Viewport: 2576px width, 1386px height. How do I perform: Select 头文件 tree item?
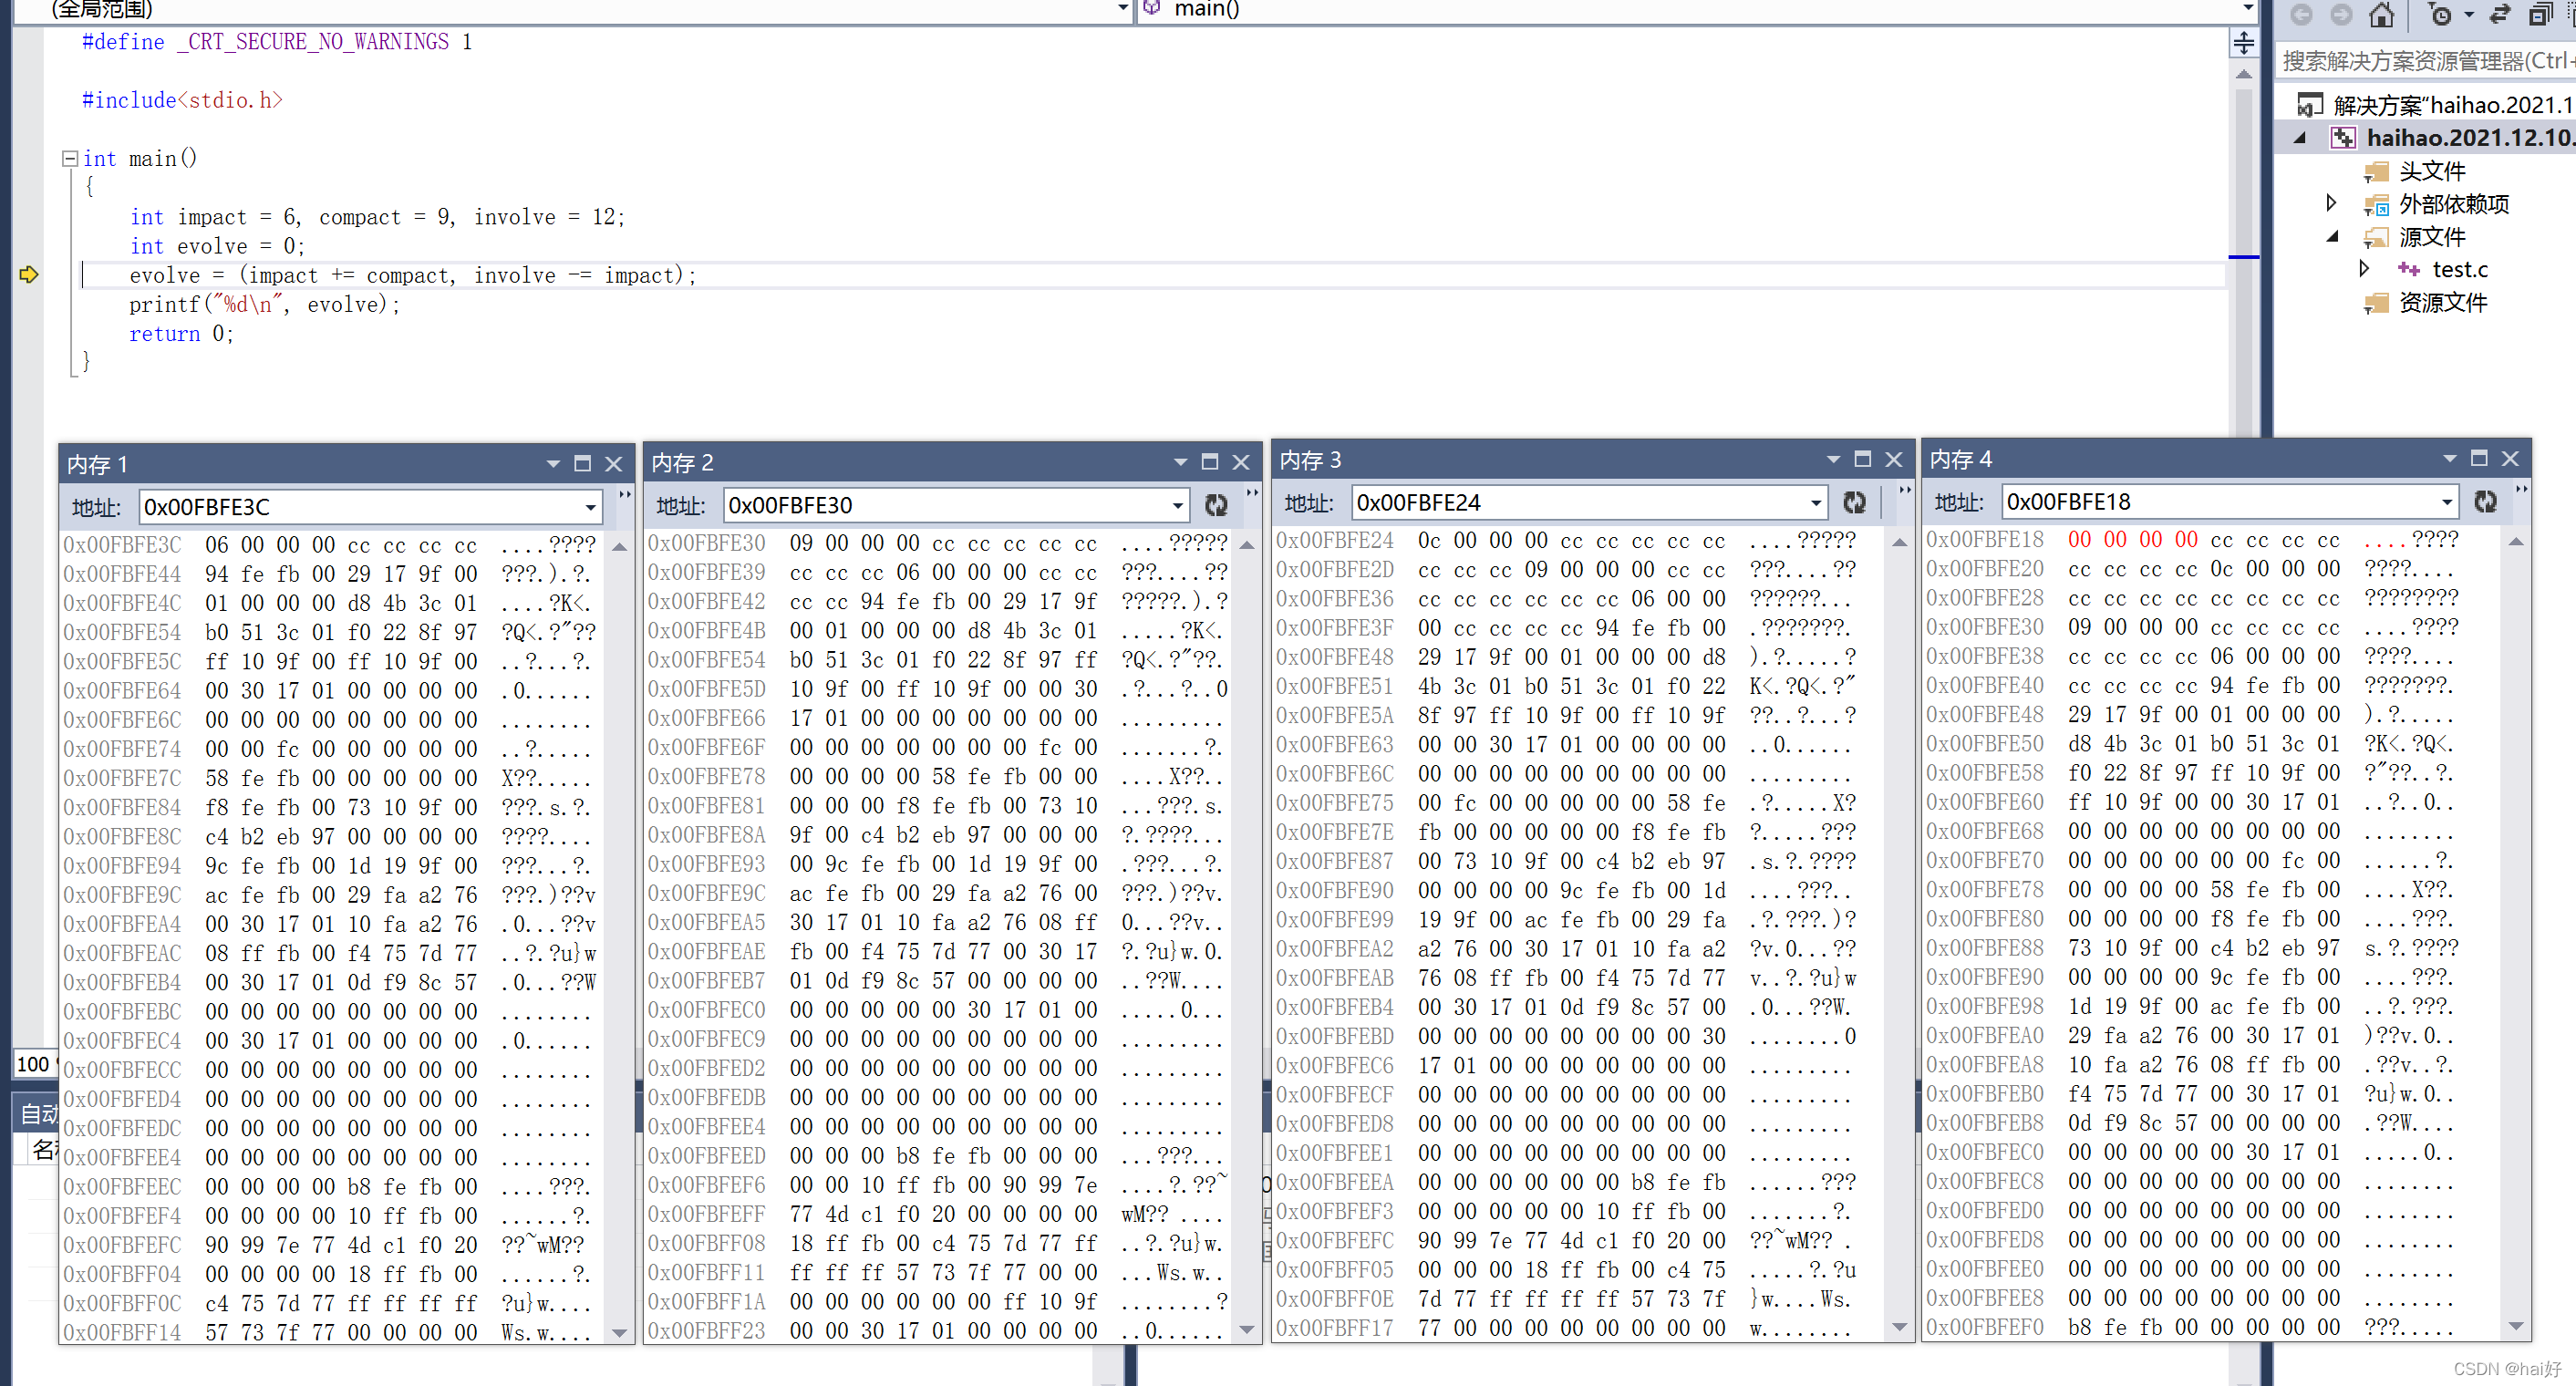click(2432, 171)
